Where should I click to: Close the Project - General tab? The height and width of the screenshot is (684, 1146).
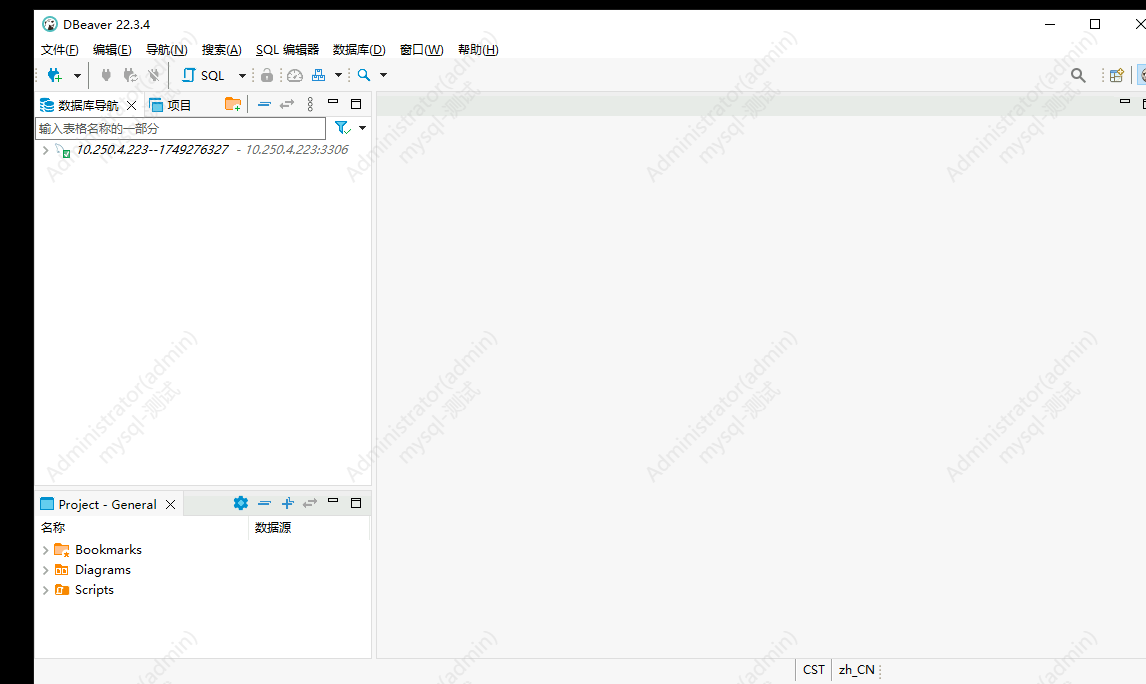pos(170,504)
